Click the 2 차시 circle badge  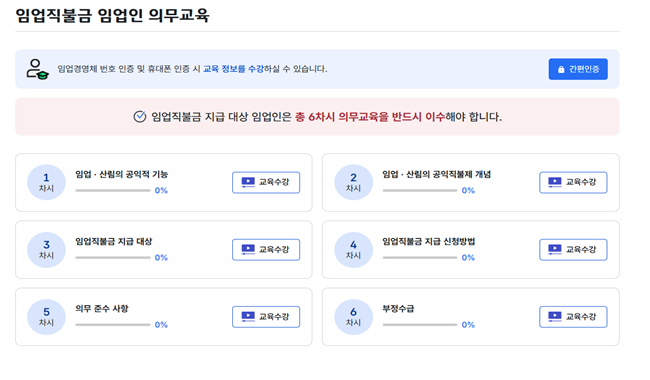click(x=353, y=182)
